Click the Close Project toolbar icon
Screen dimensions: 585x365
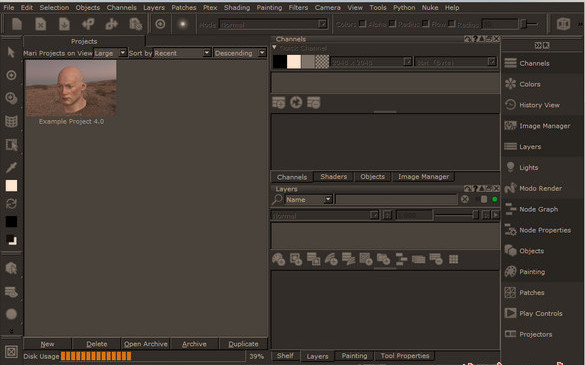pos(41,24)
